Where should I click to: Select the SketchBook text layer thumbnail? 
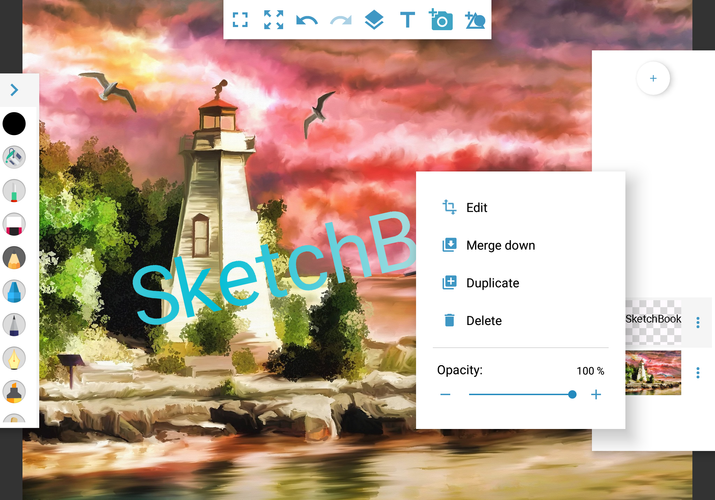pyautogui.click(x=653, y=322)
